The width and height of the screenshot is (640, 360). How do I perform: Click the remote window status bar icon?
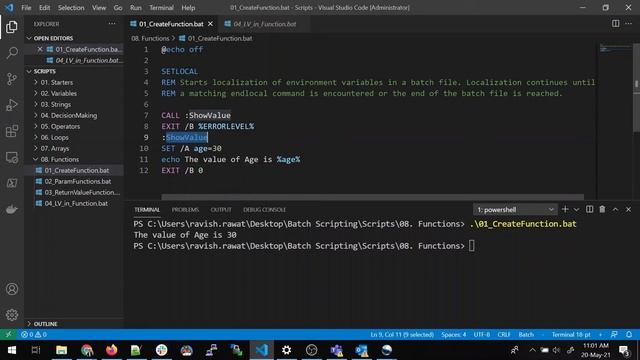pos(8,335)
